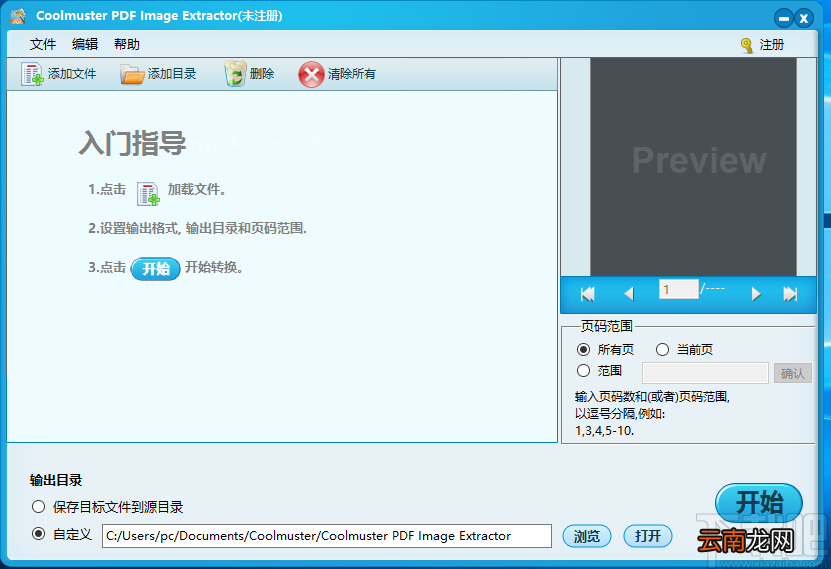831x569 pixels.
Task: Select 保存目标文件到源目录 radio option
Action: 38,507
